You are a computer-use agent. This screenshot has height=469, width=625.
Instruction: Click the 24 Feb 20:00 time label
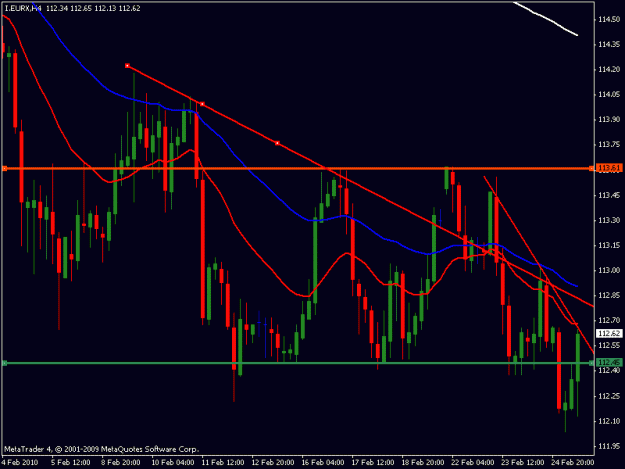click(x=573, y=462)
